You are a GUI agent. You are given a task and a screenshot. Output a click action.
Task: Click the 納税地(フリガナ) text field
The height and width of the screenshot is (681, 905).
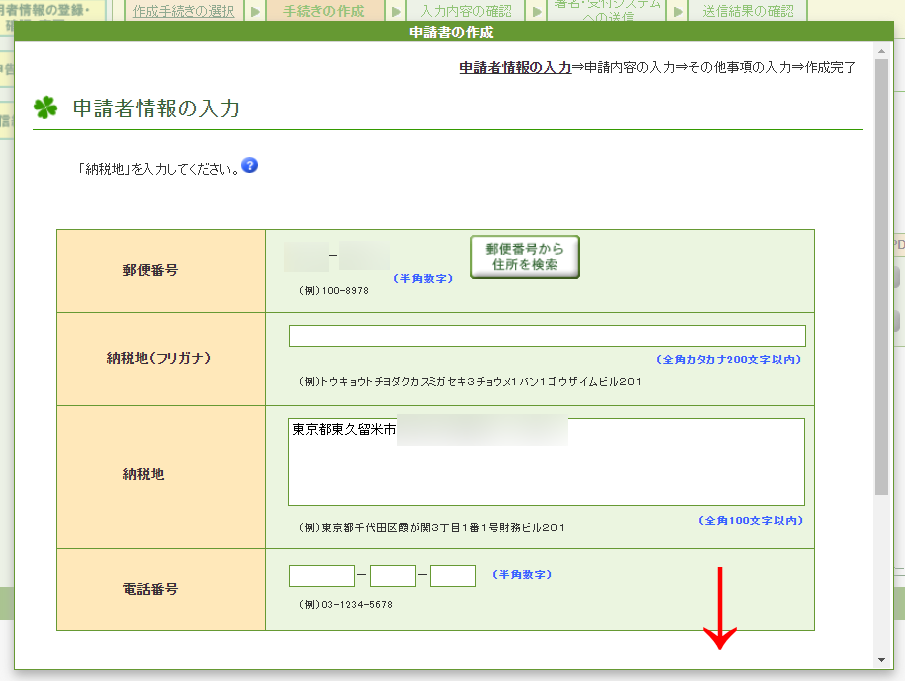coord(547,336)
